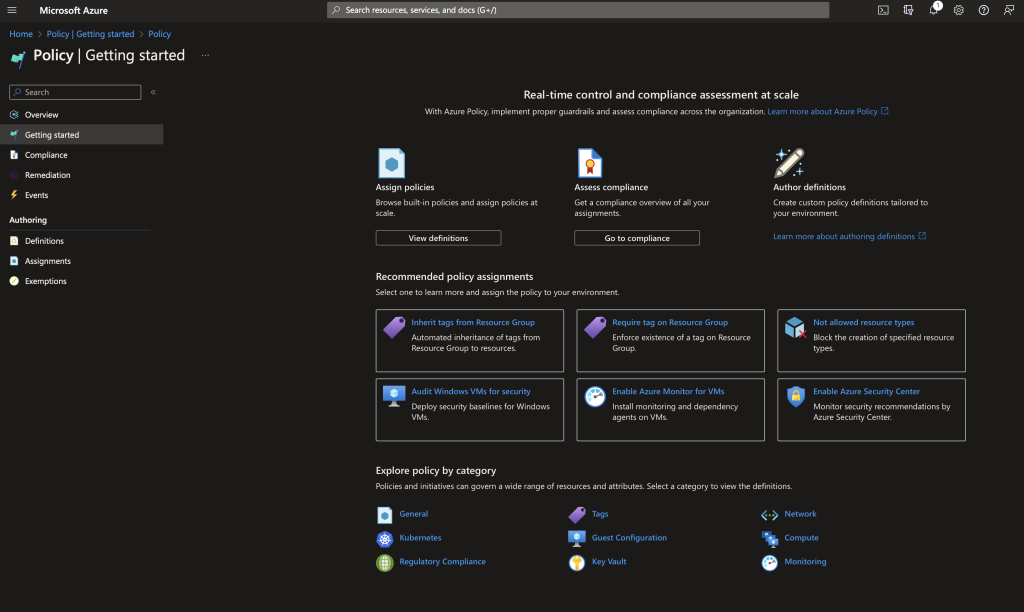Browse the General policy category
Screen dimensions: 1024x612
[x=413, y=514]
